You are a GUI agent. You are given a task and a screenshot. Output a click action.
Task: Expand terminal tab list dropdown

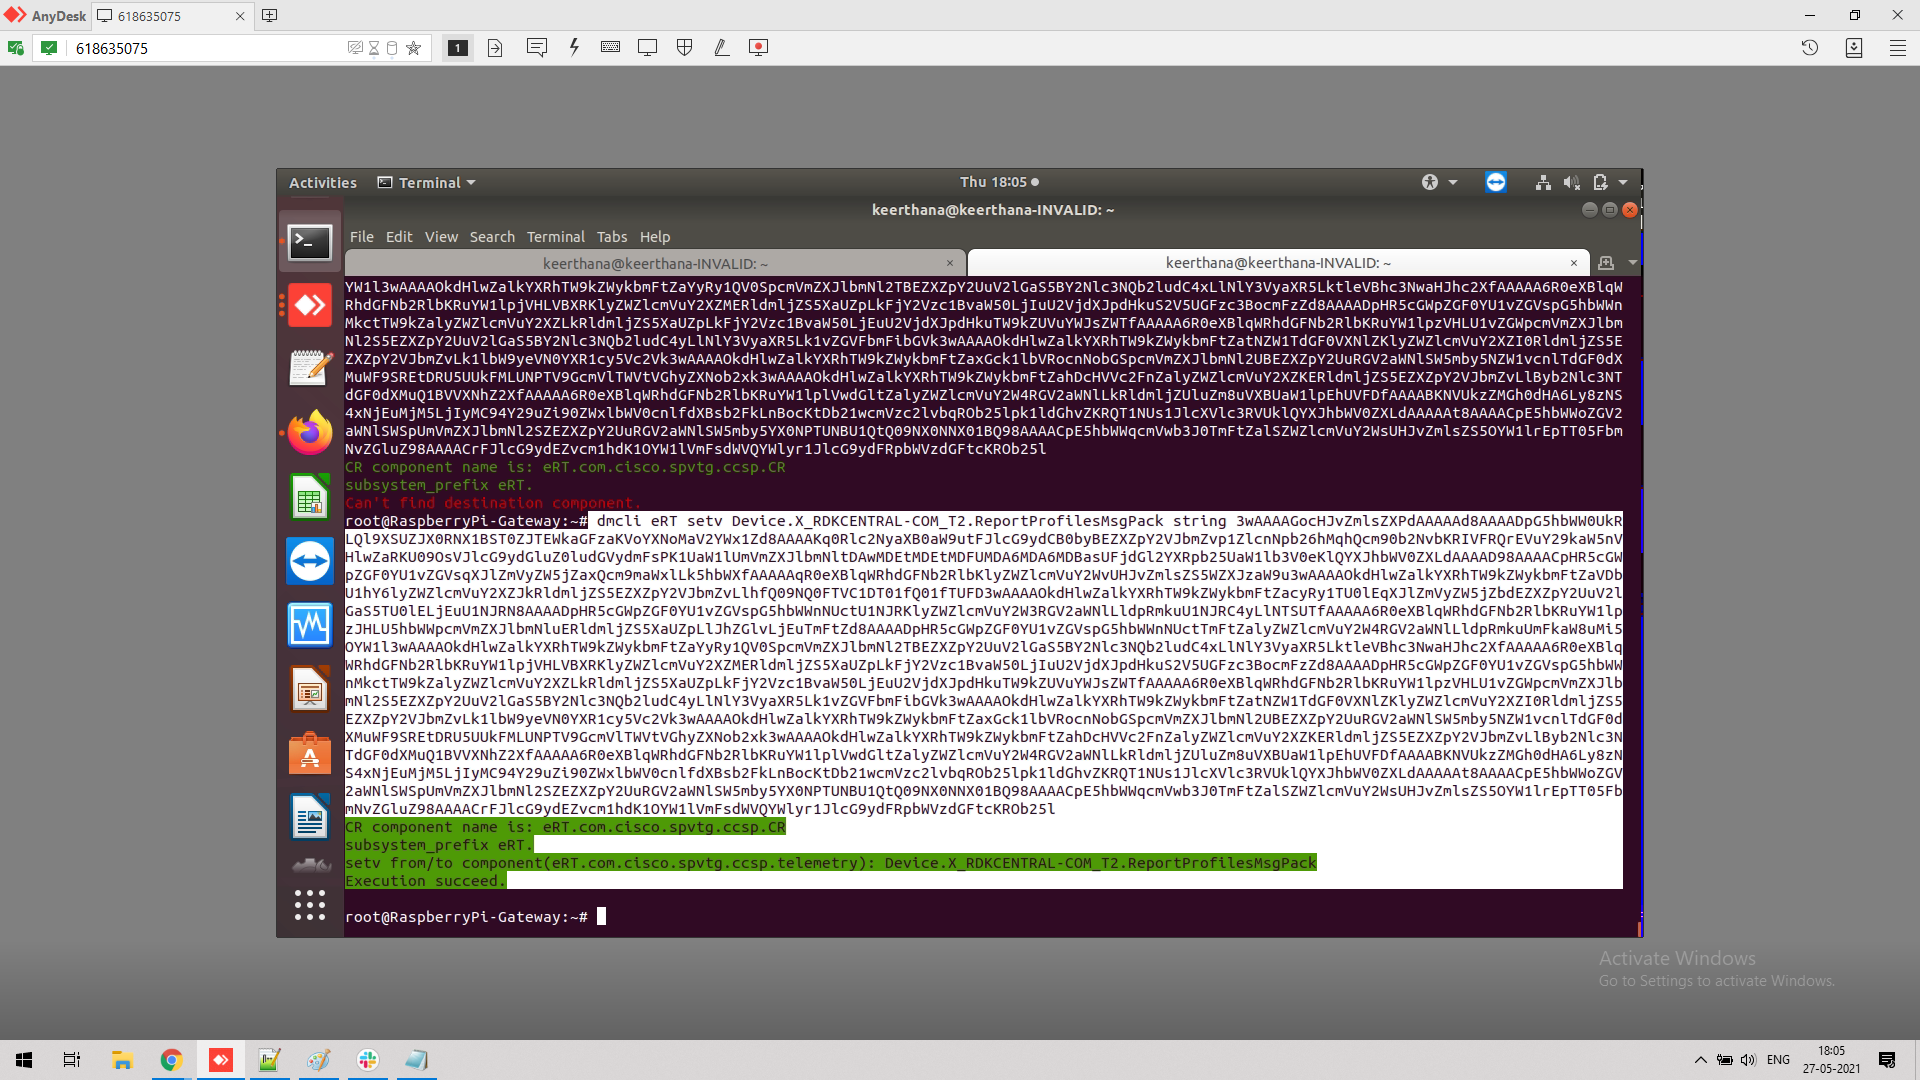(x=1633, y=263)
